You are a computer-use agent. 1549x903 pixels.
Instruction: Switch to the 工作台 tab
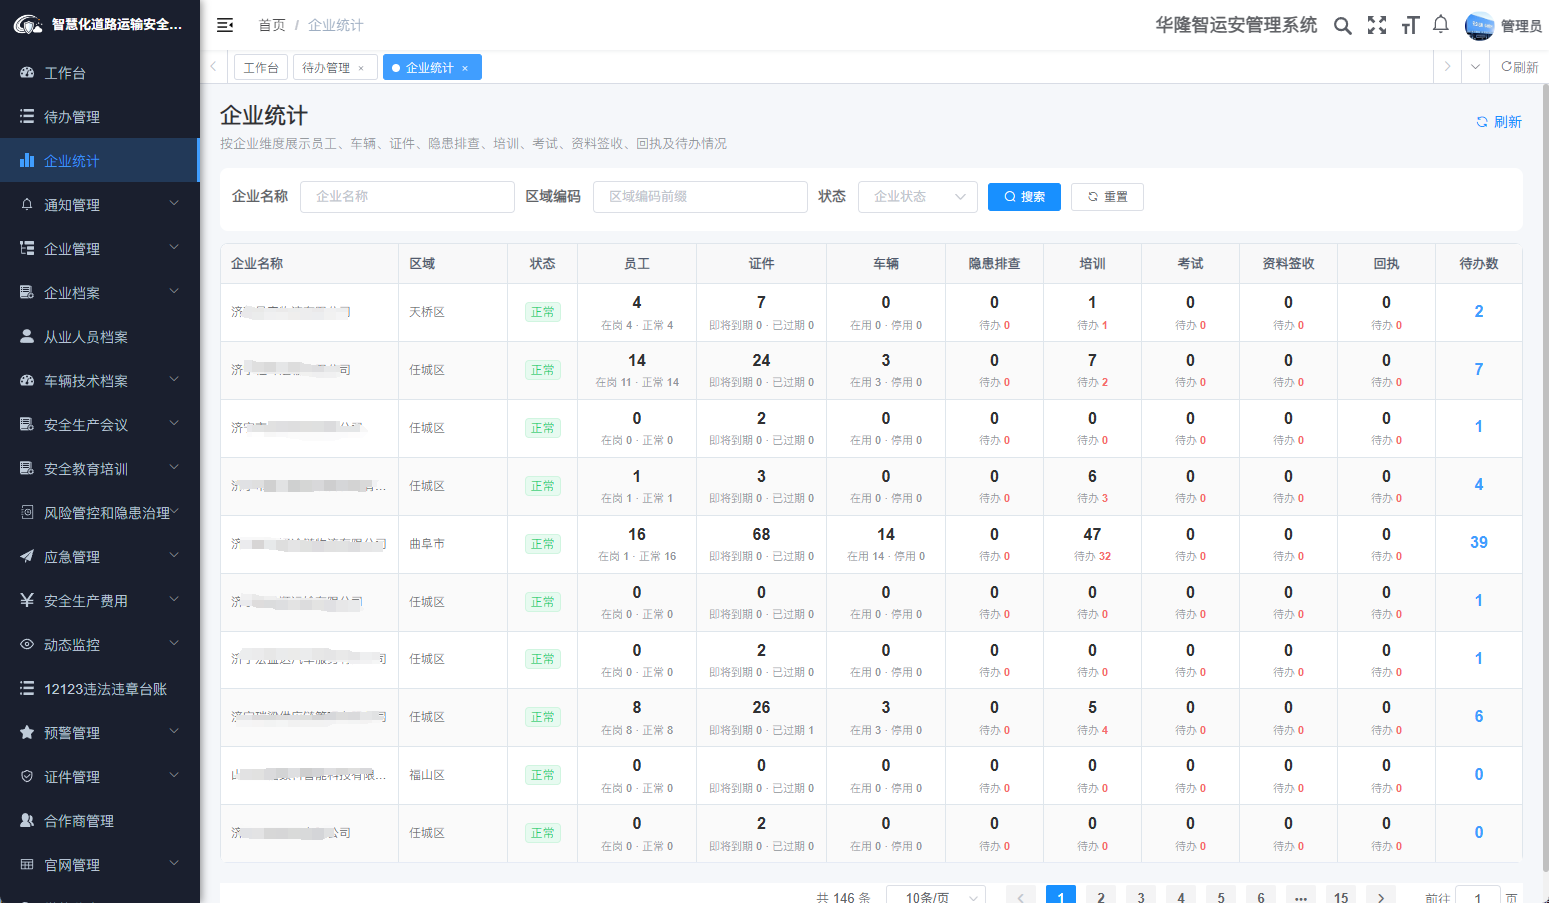(x=261, y=67)
